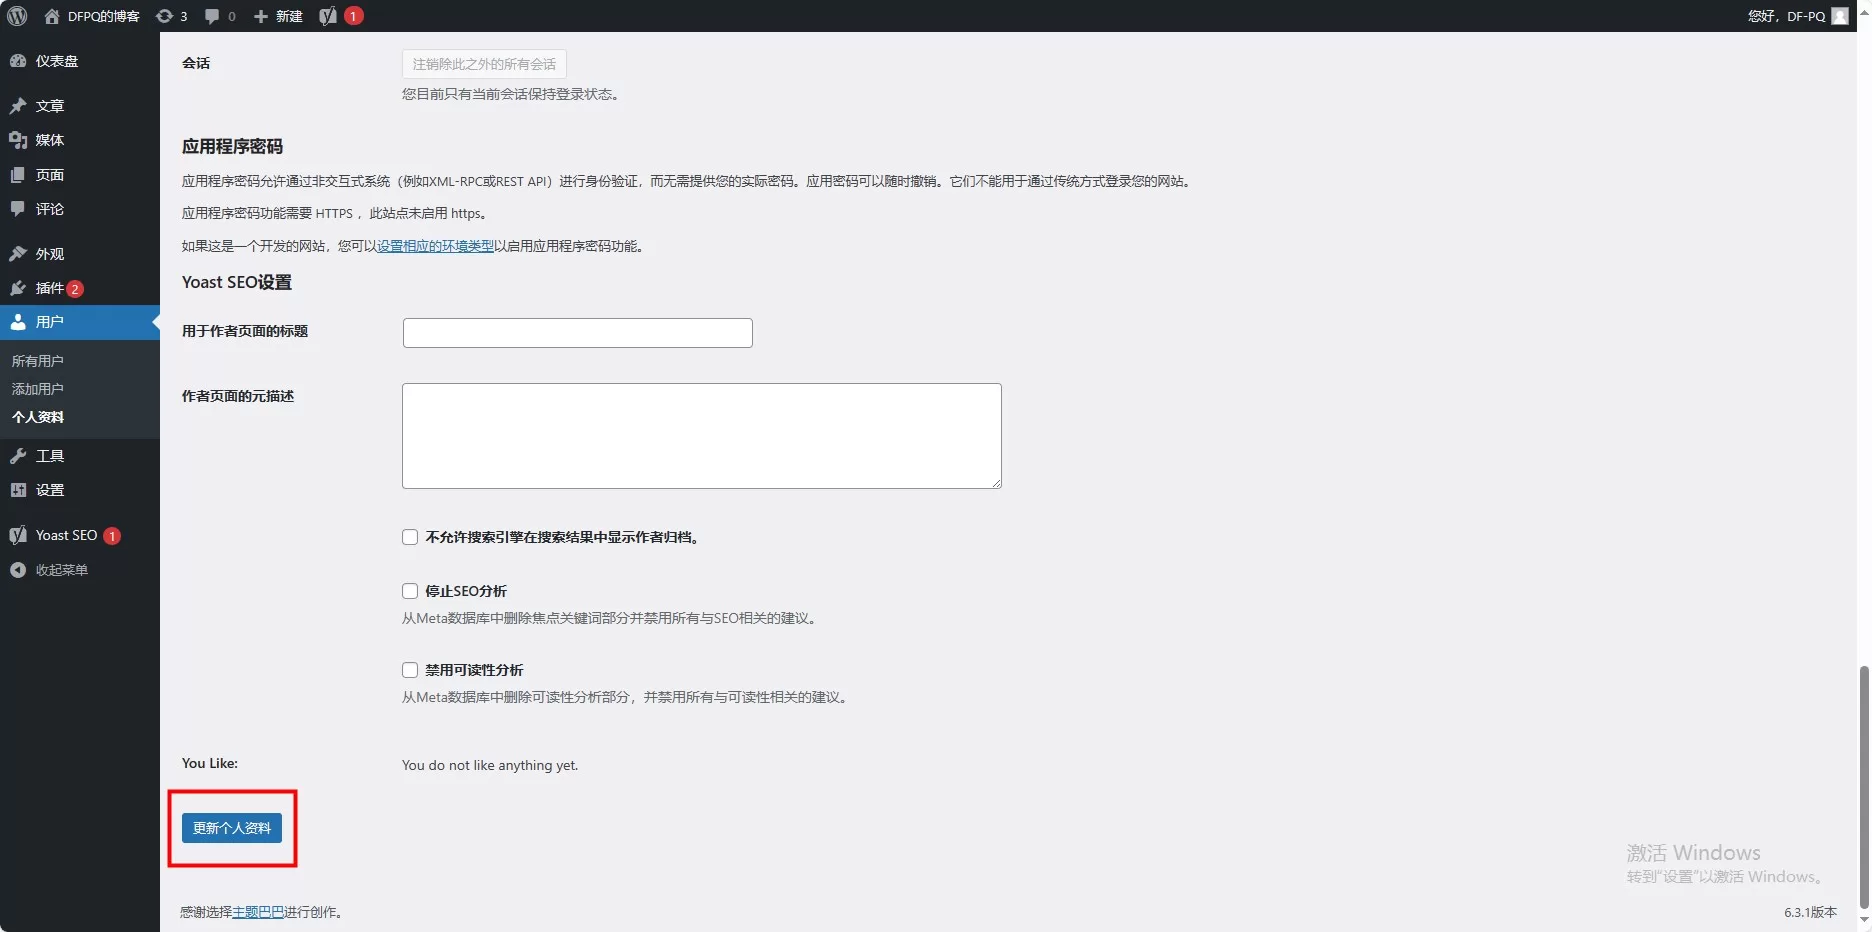This screenshot has width=1872, height=932.
Task: Follow the 主题巴巴 footer link
Action: point(258,912)
